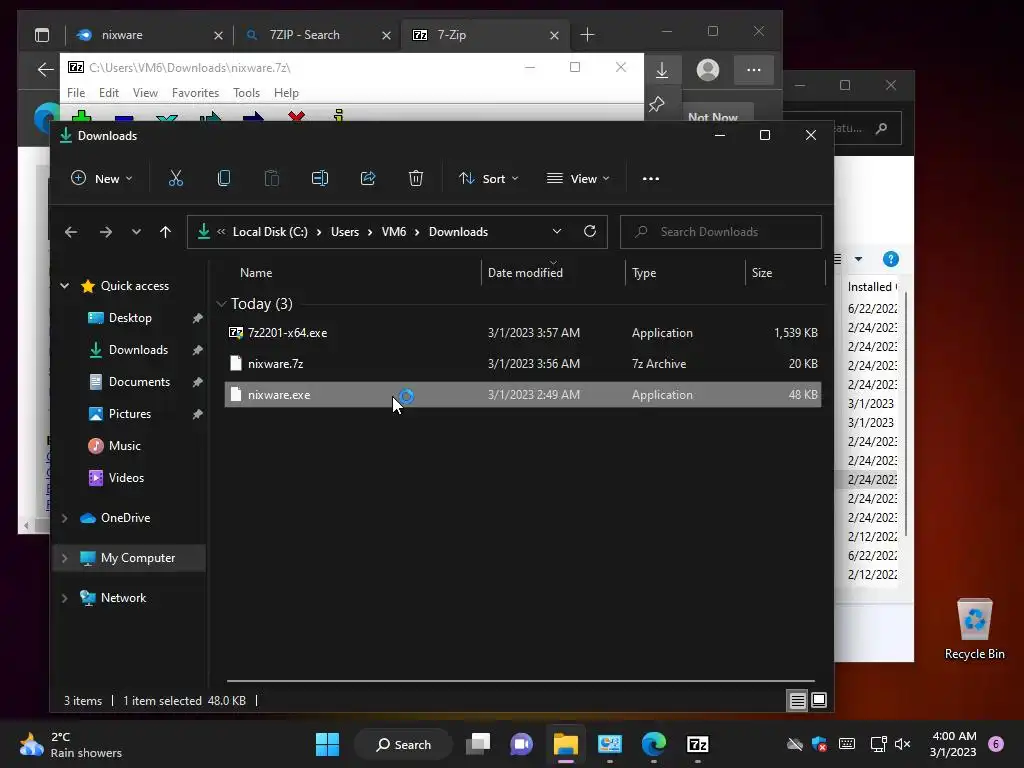Open Edit menu in 7-Zip window
The image size is (1024, 768).
108,93
